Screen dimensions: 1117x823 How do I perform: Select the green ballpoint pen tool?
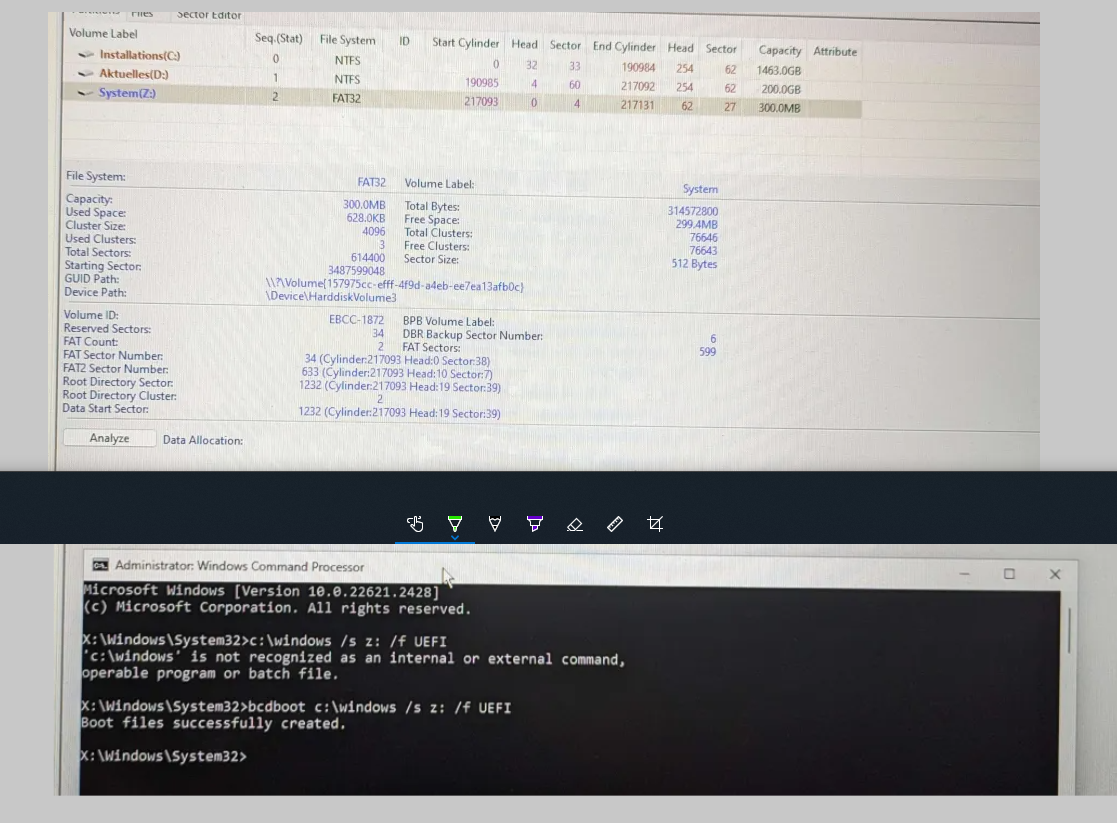click(454, 524)
